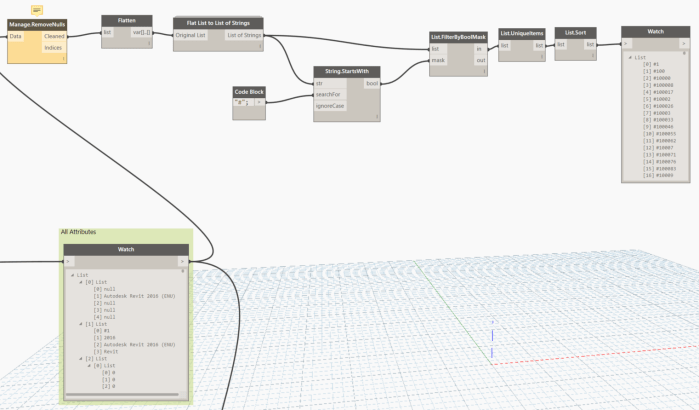Select the ignoreCase input on String.StartsWith
Image resolution: width=699 pixels, height=410 pixels.
coord(328,106)
